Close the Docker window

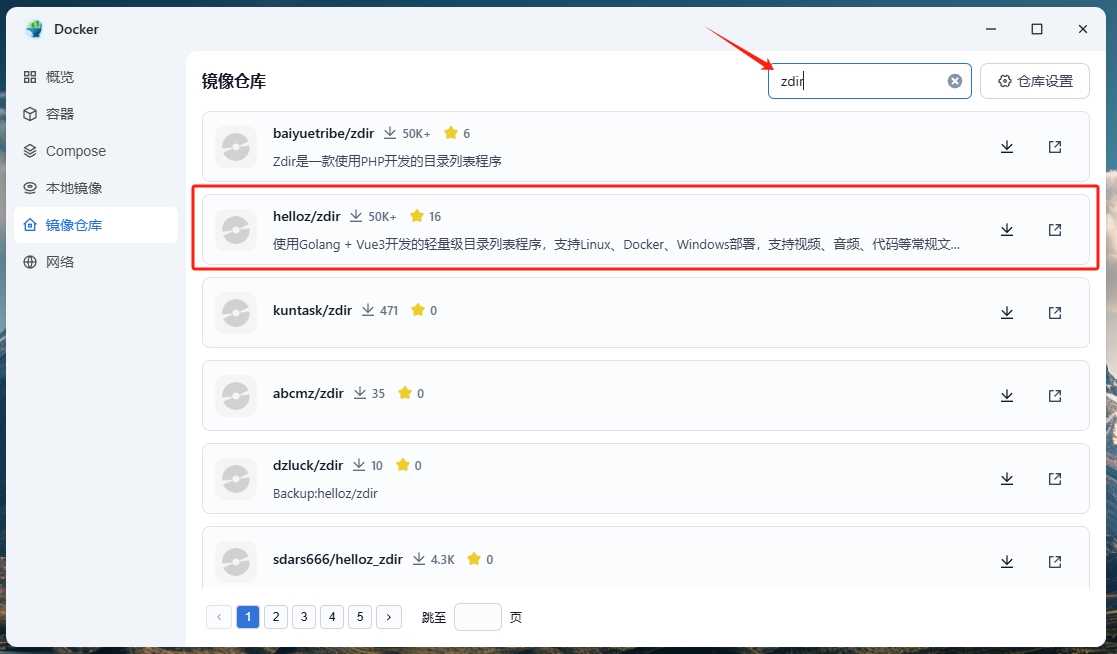(1083, 29)
